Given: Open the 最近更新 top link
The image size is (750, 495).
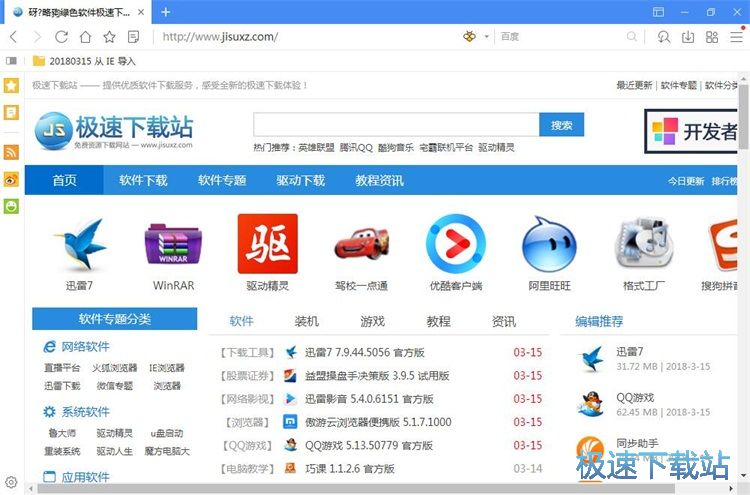Looking at the screenshot, I should point(634,85).
